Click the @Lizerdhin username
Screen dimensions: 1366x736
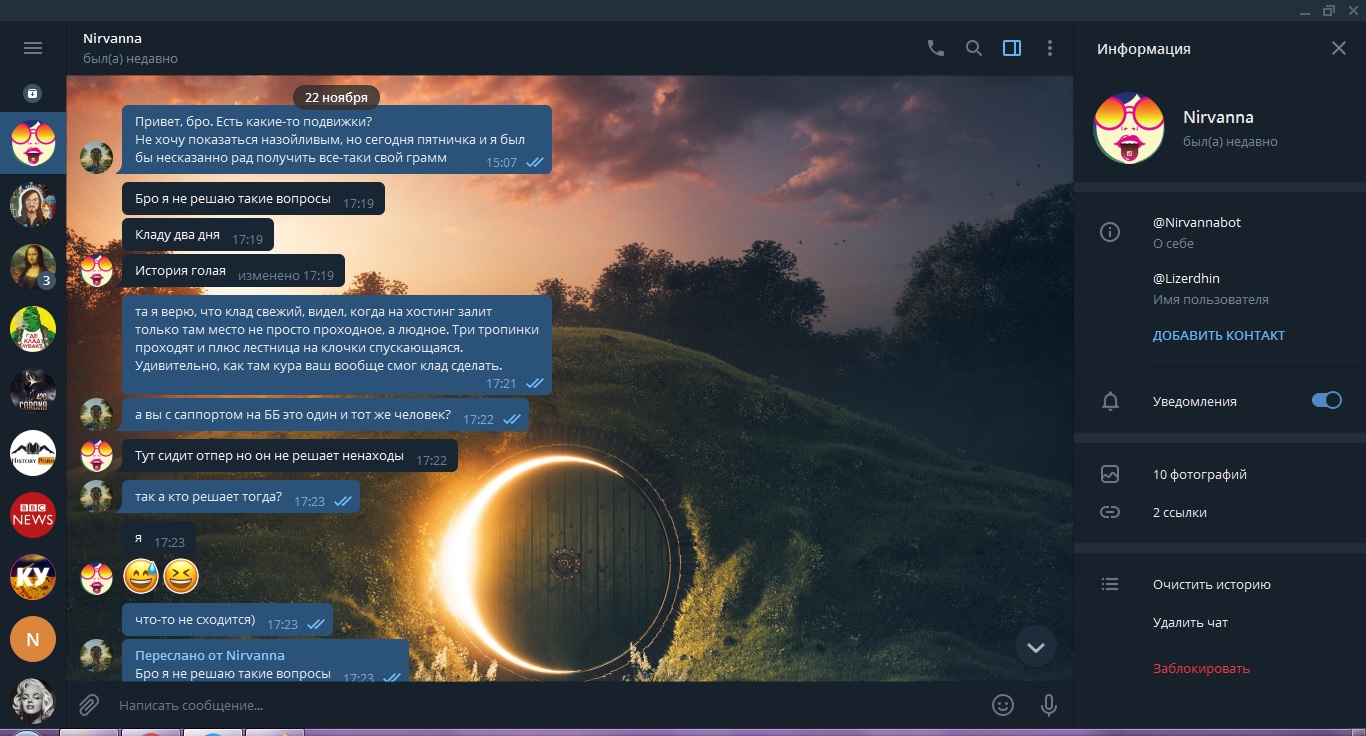(1186, 278)
